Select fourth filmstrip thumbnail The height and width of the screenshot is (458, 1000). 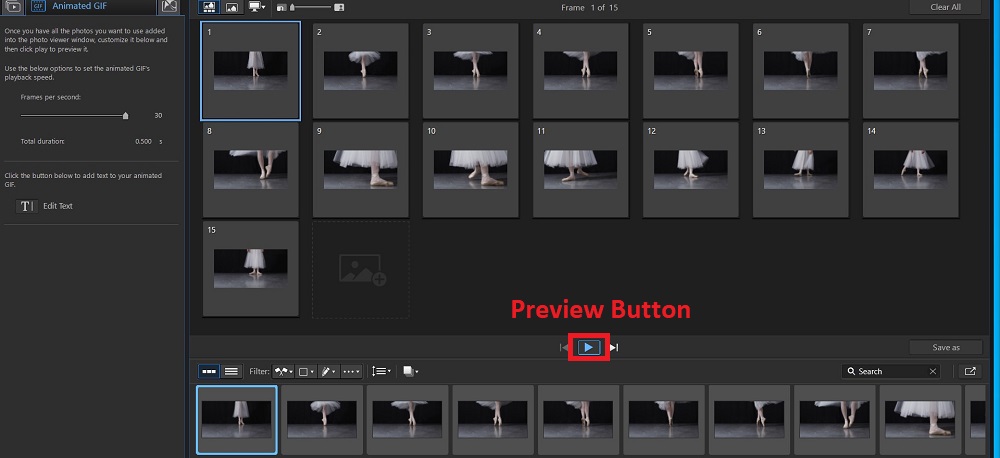tap(493, 420)
